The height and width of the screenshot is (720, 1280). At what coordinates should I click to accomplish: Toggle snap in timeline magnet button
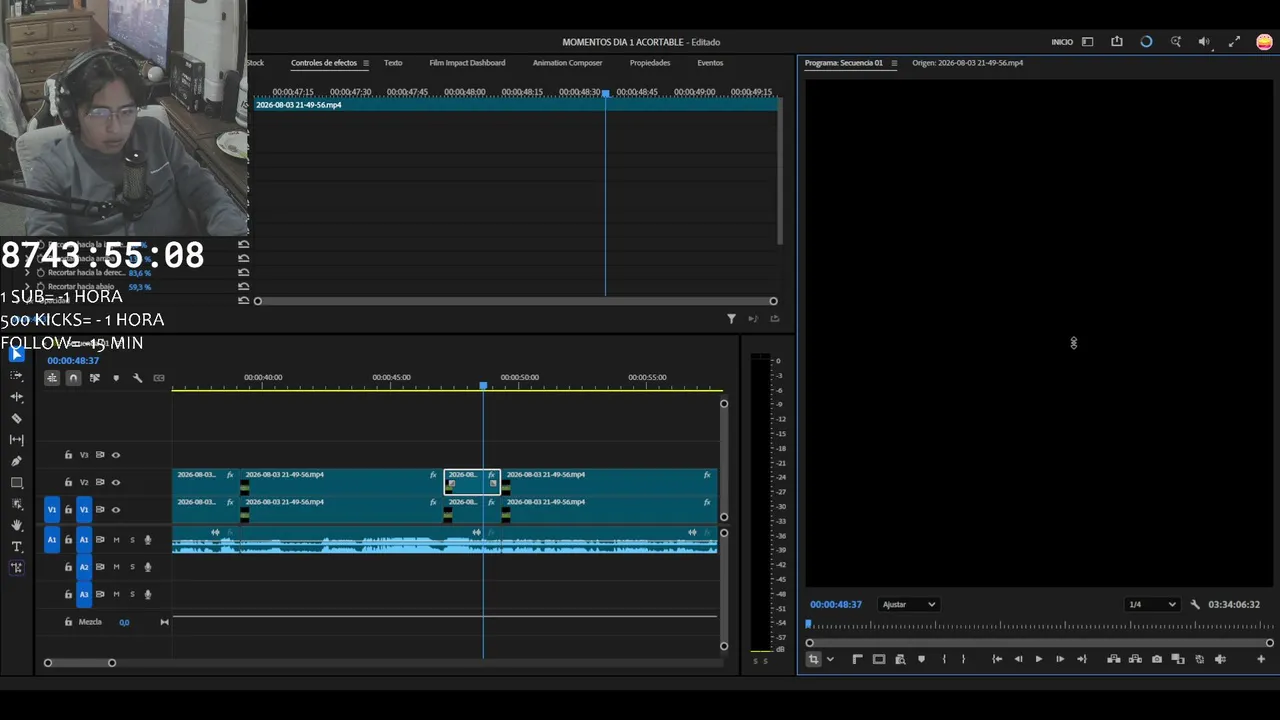pos(73,378)
